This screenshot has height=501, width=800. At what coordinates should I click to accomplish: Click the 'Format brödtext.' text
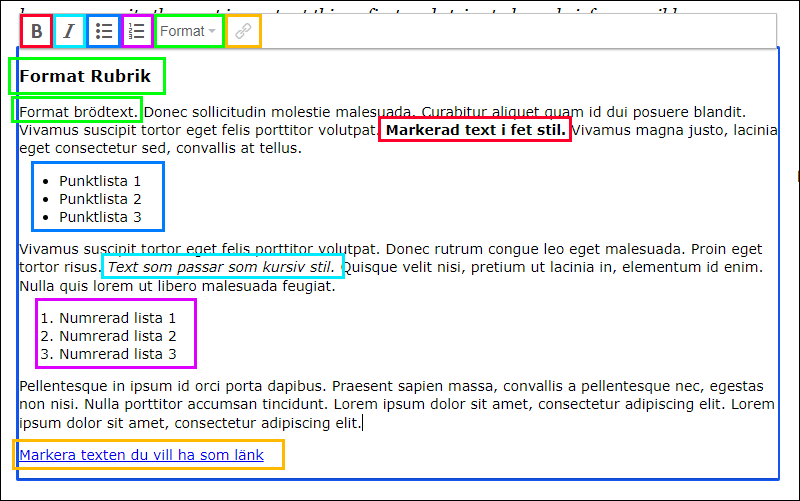pyautogui.click(x=79, y=111)
